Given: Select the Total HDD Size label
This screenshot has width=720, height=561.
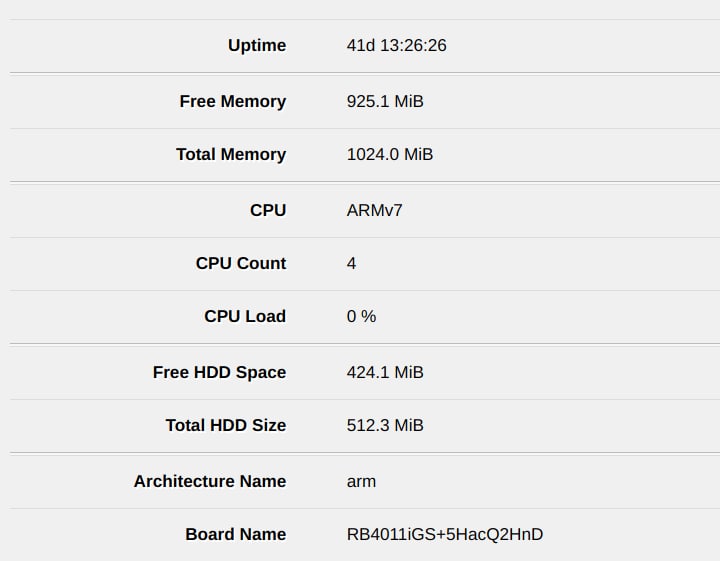Looking at the screenshot, I should tap(225, 425).
